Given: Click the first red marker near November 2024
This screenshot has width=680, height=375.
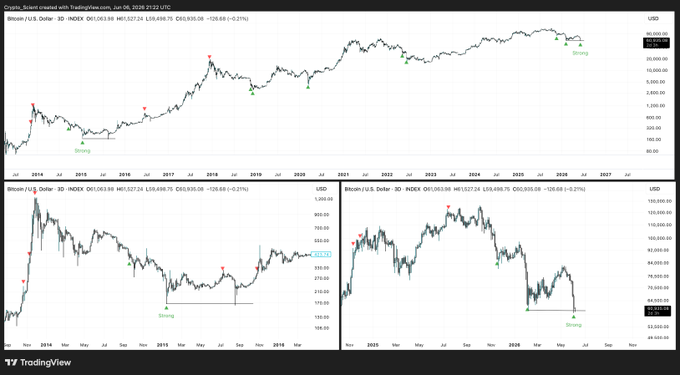Looking at the screenshot, I should pyautogui.click(x=353, y=244).
